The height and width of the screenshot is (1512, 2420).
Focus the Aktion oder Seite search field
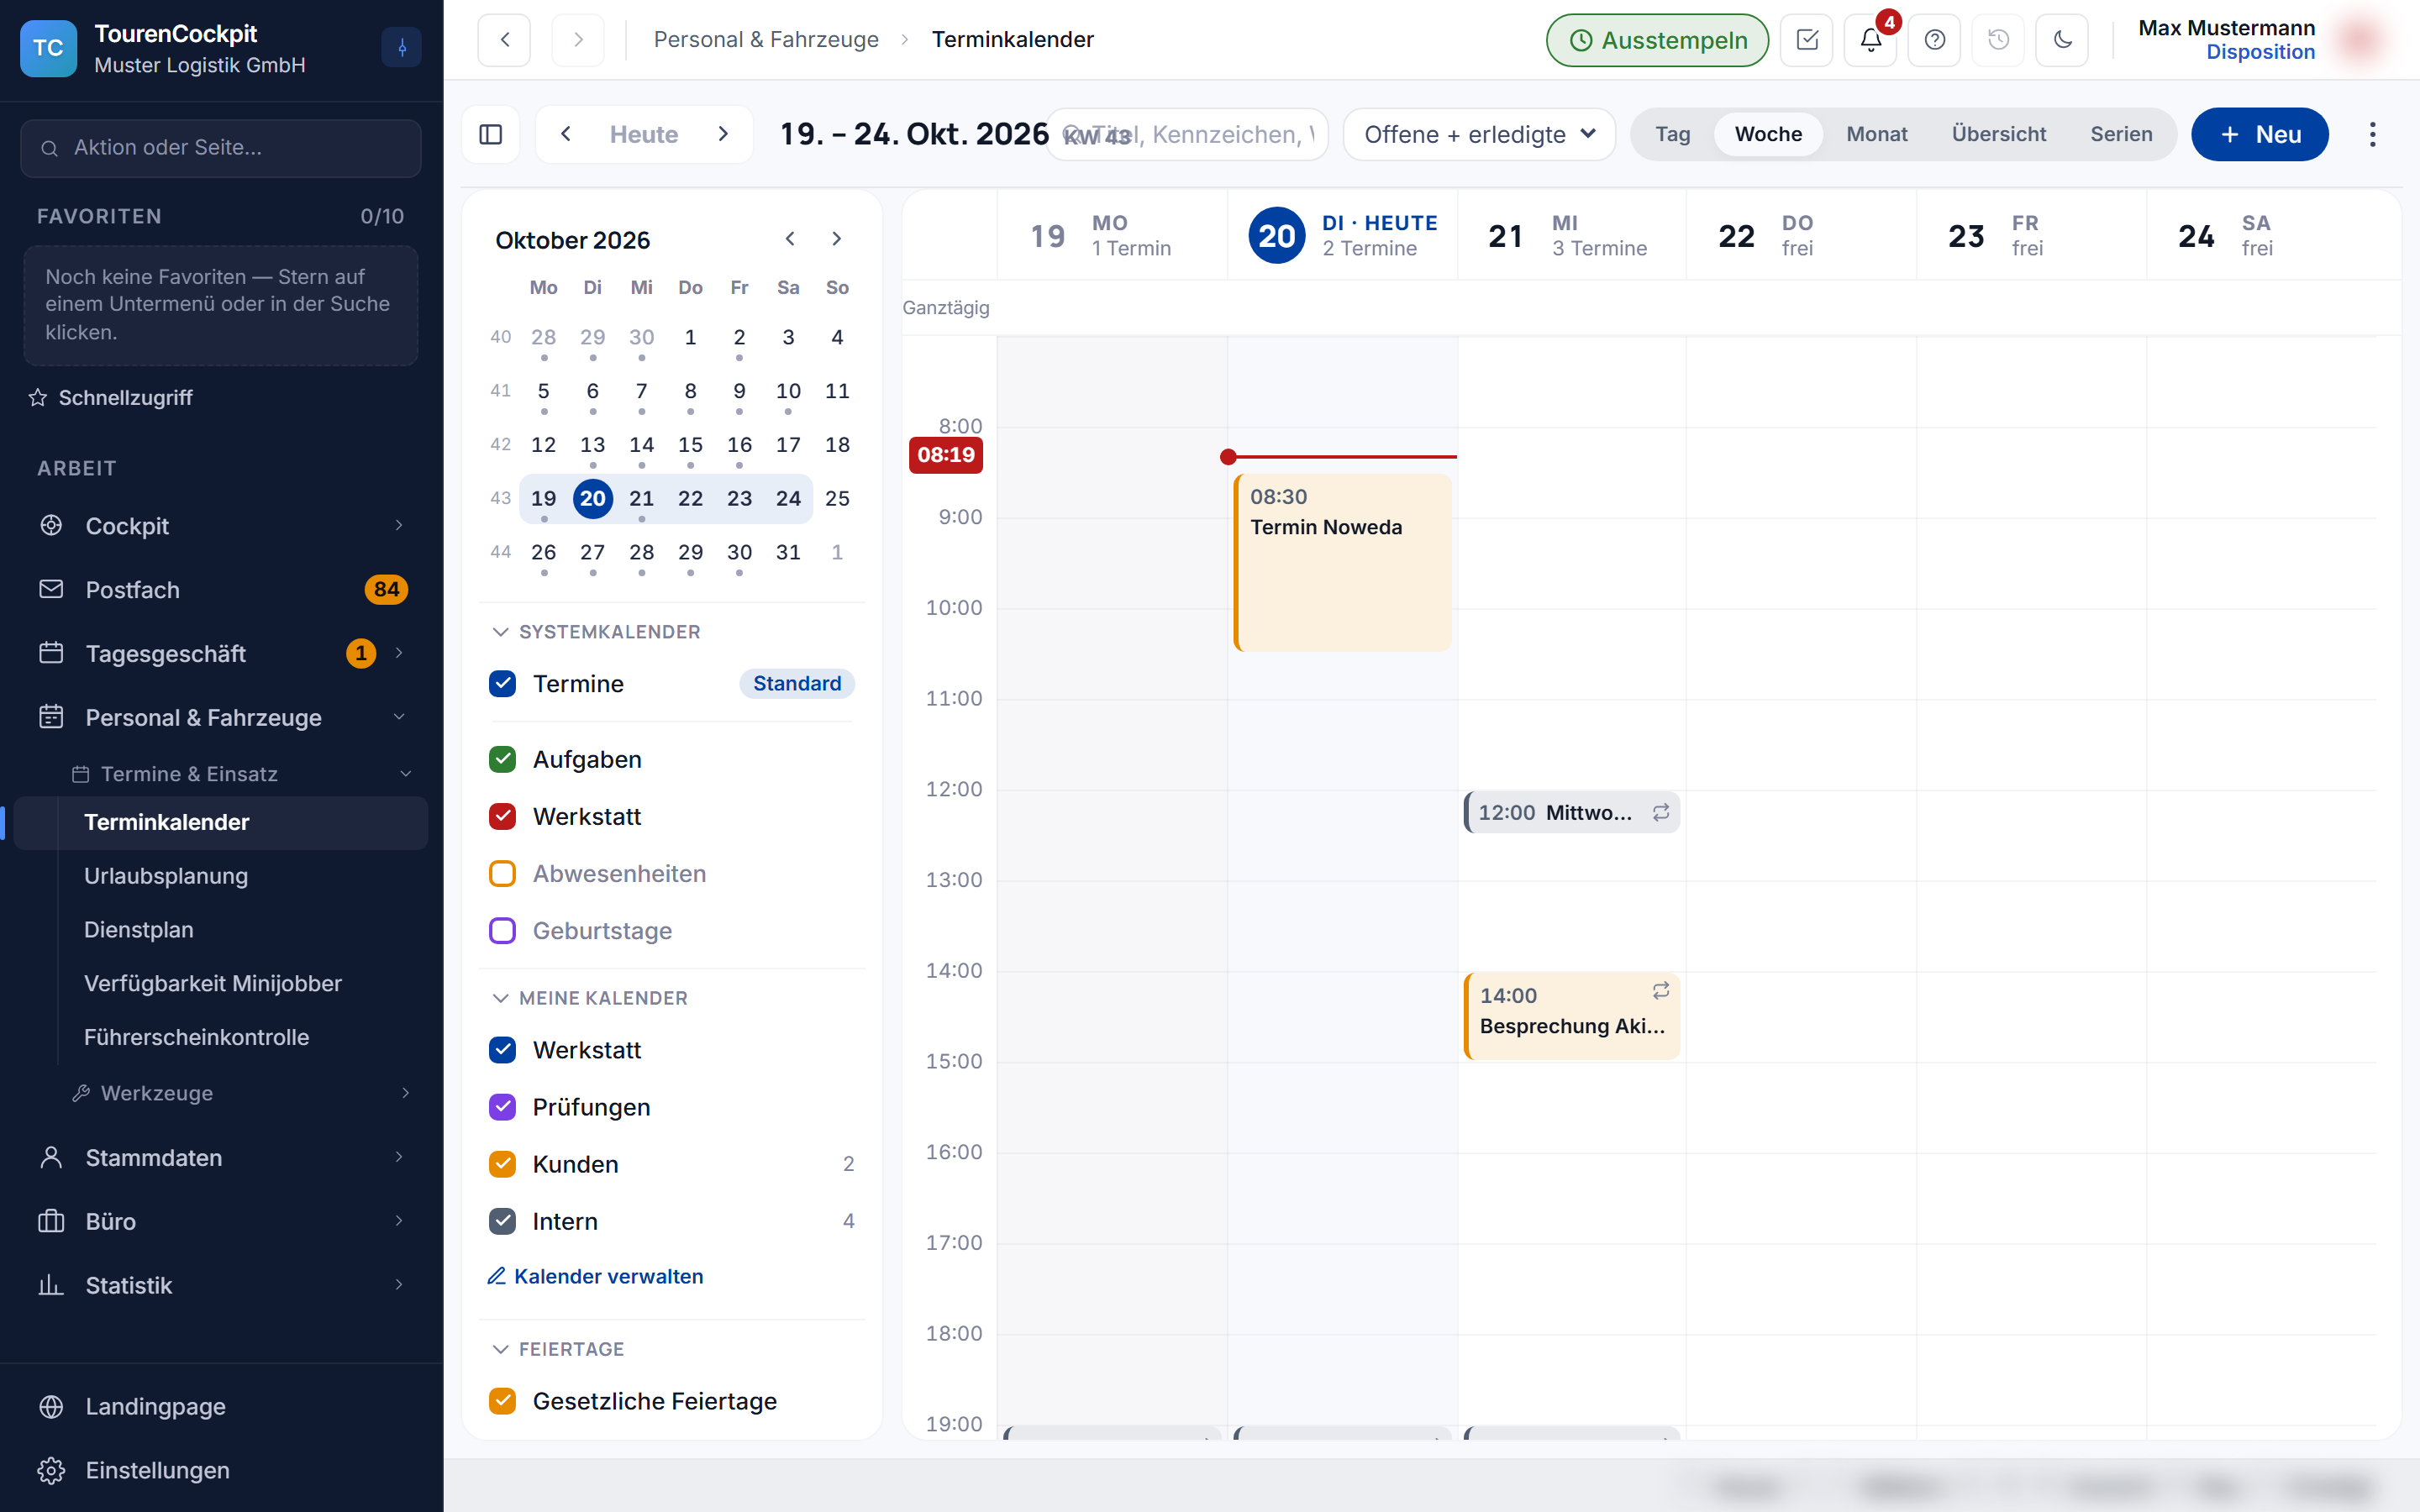point(221,148)
